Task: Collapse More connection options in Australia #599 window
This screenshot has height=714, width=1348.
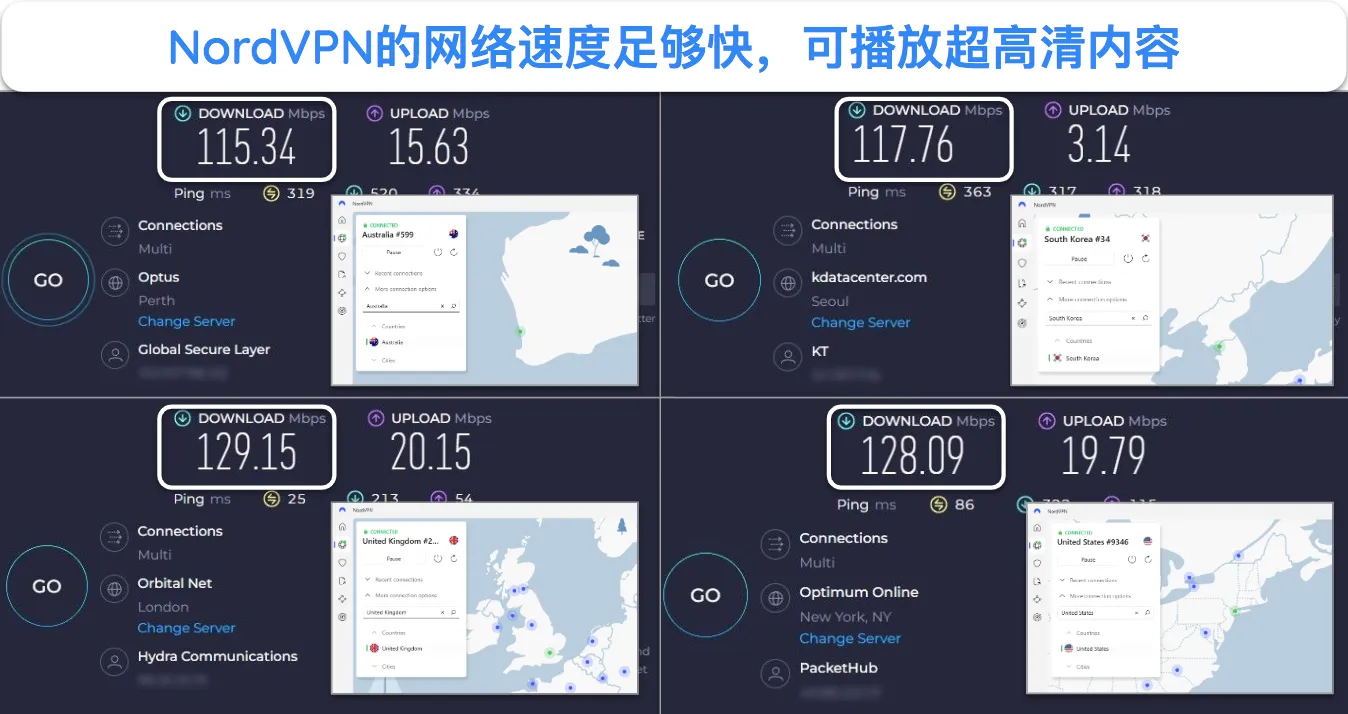Action: point(400,289)
